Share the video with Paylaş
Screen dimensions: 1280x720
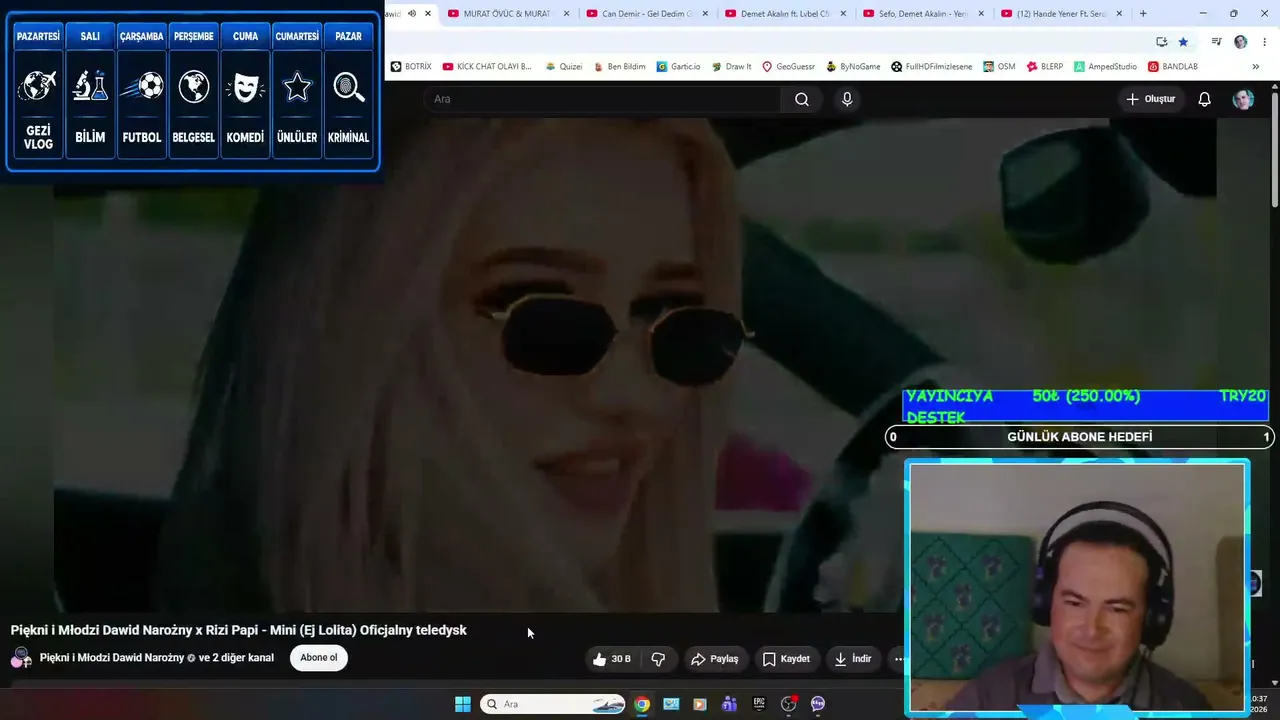pyautogui.click(x=715, y=659)
